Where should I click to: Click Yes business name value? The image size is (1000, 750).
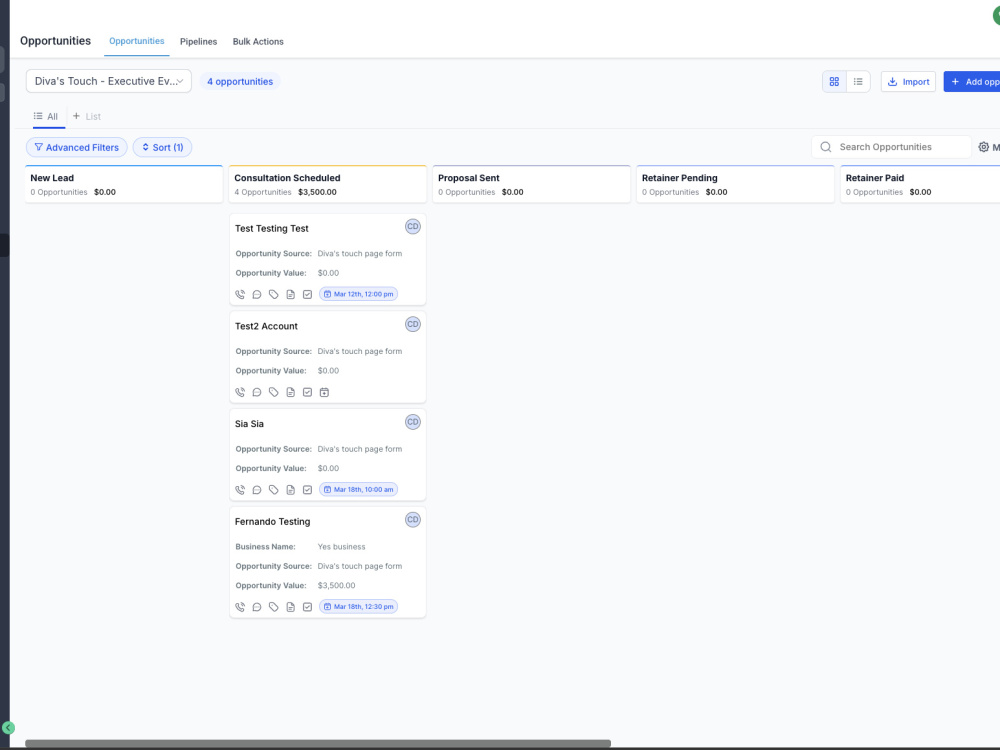pyautogui.click(x=341, y=547)
